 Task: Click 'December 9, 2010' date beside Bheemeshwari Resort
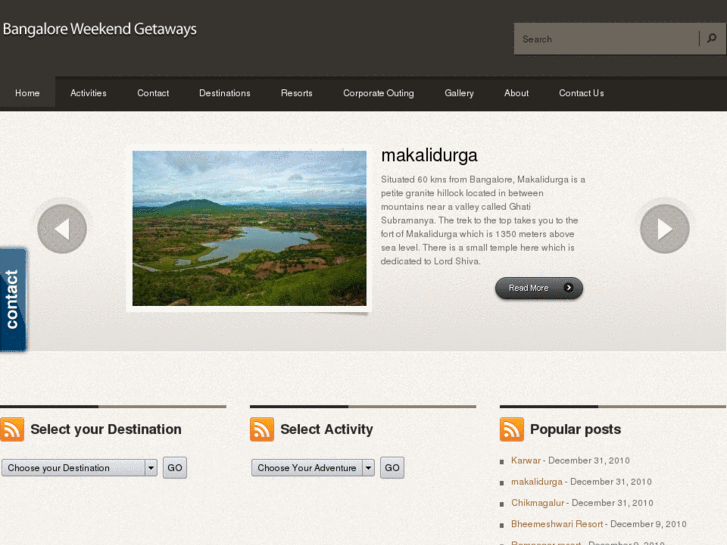pyautogui.click(x=648, y=524)
